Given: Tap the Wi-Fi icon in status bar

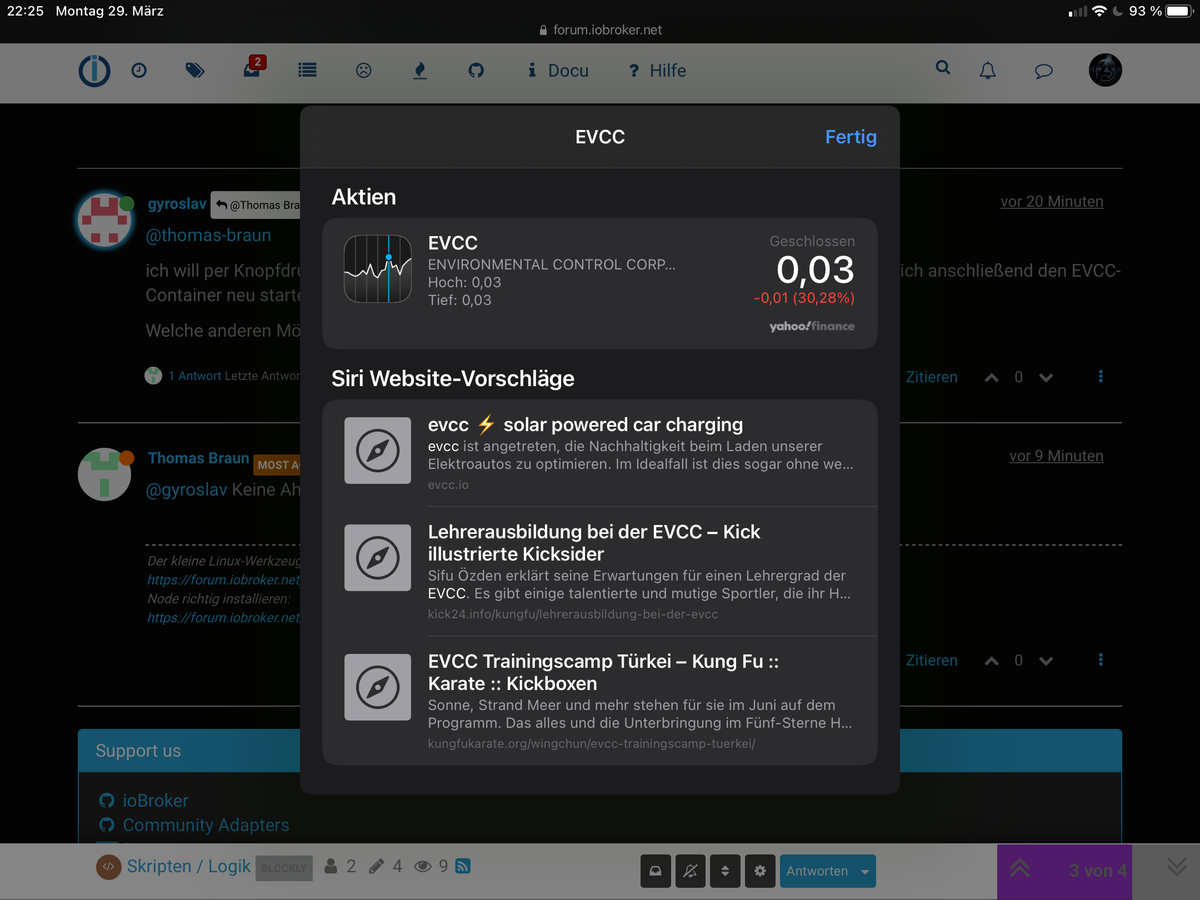Looking at the screenshot, I should tap(1098, 11).
